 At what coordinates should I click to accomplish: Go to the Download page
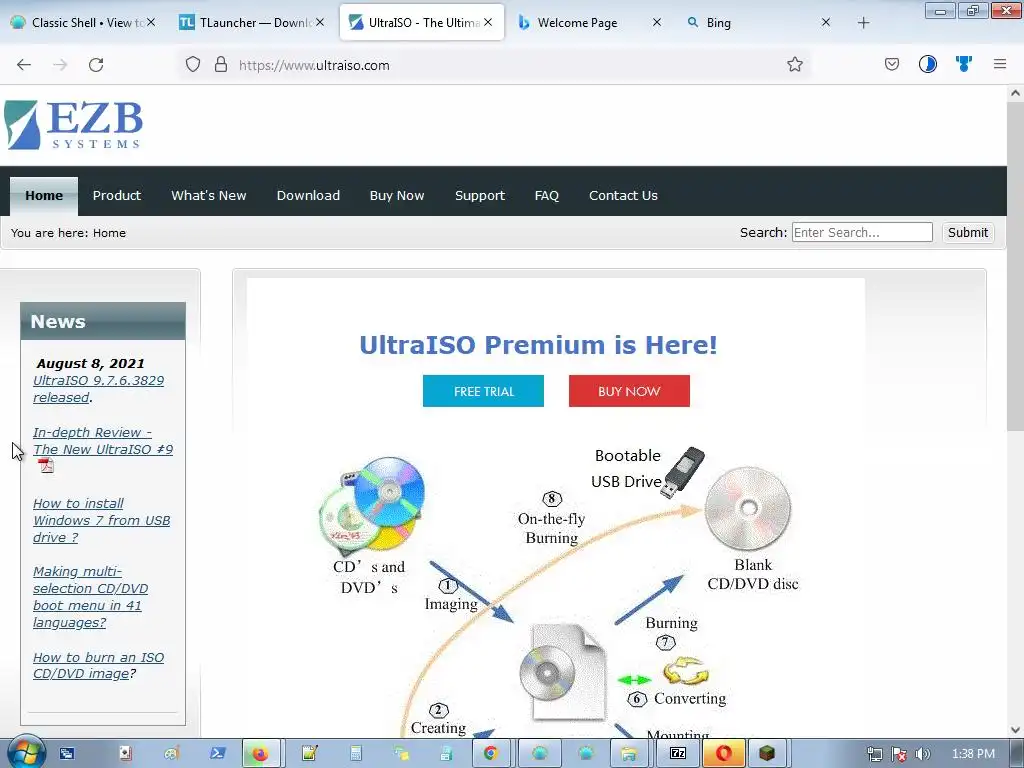point(308,195)
